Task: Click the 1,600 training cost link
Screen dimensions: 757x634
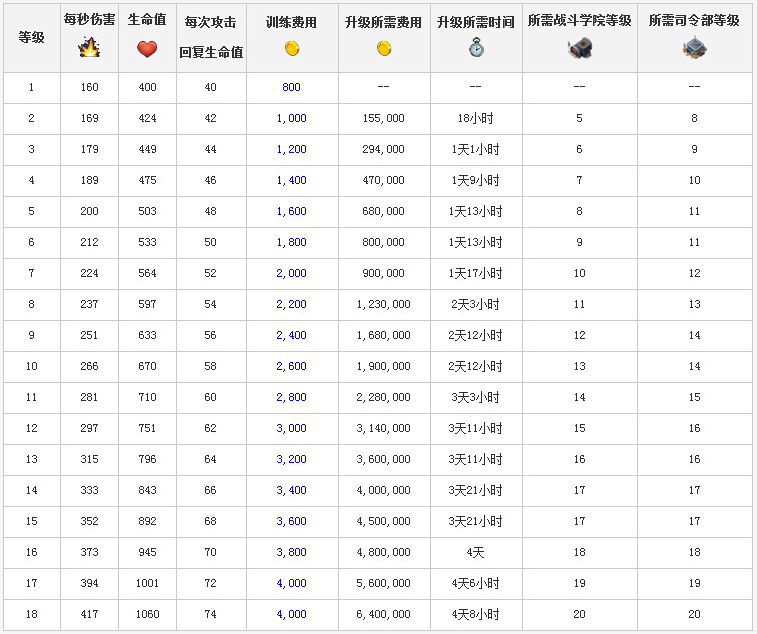Action: click(291, 212)
